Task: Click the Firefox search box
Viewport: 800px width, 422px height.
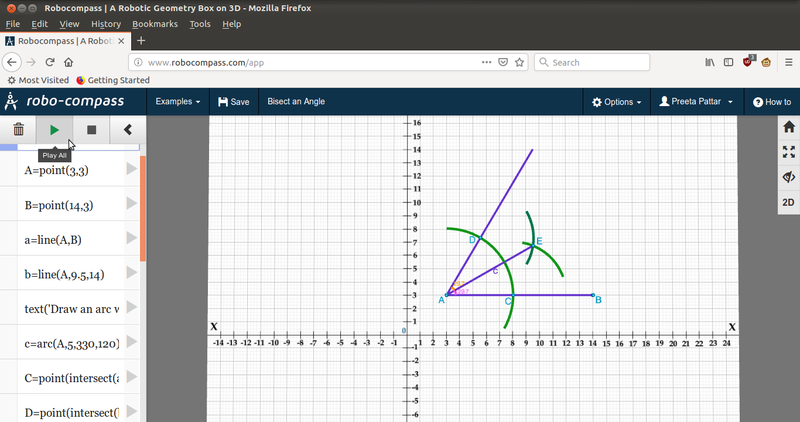Action: coord(592,62)
